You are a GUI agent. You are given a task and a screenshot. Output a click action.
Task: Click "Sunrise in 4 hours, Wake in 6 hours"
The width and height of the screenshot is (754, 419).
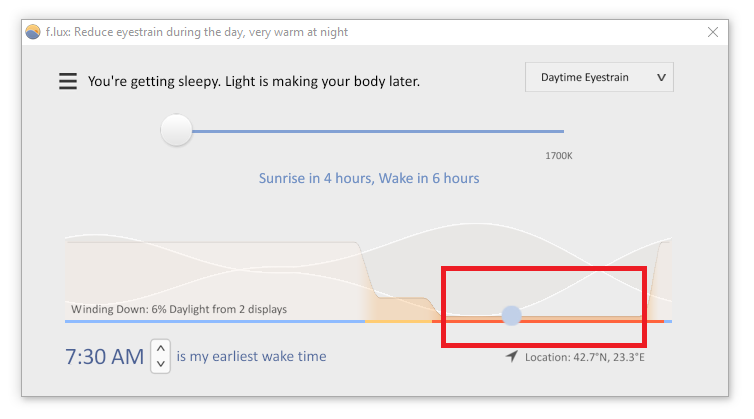point(369,178)
